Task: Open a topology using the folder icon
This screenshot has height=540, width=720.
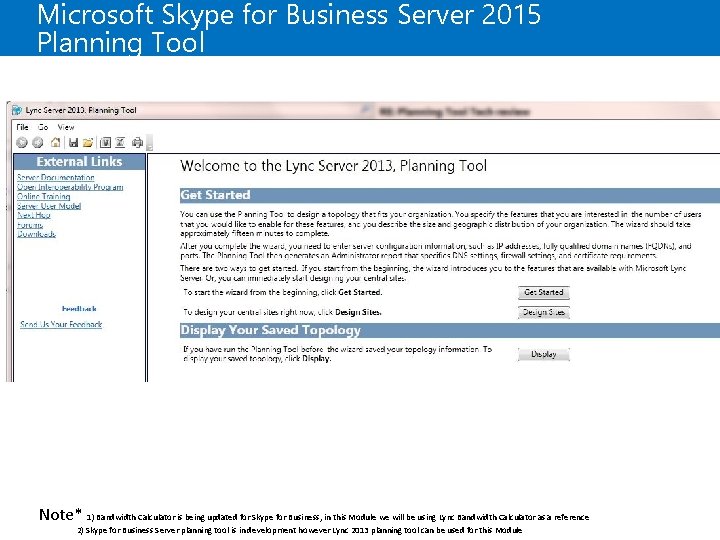Action: click(x=88, y=143)
